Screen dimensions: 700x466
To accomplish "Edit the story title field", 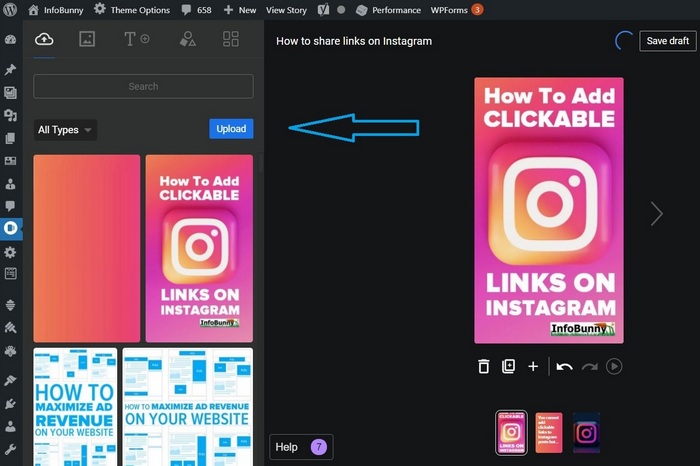I will [x=354, y=41].
